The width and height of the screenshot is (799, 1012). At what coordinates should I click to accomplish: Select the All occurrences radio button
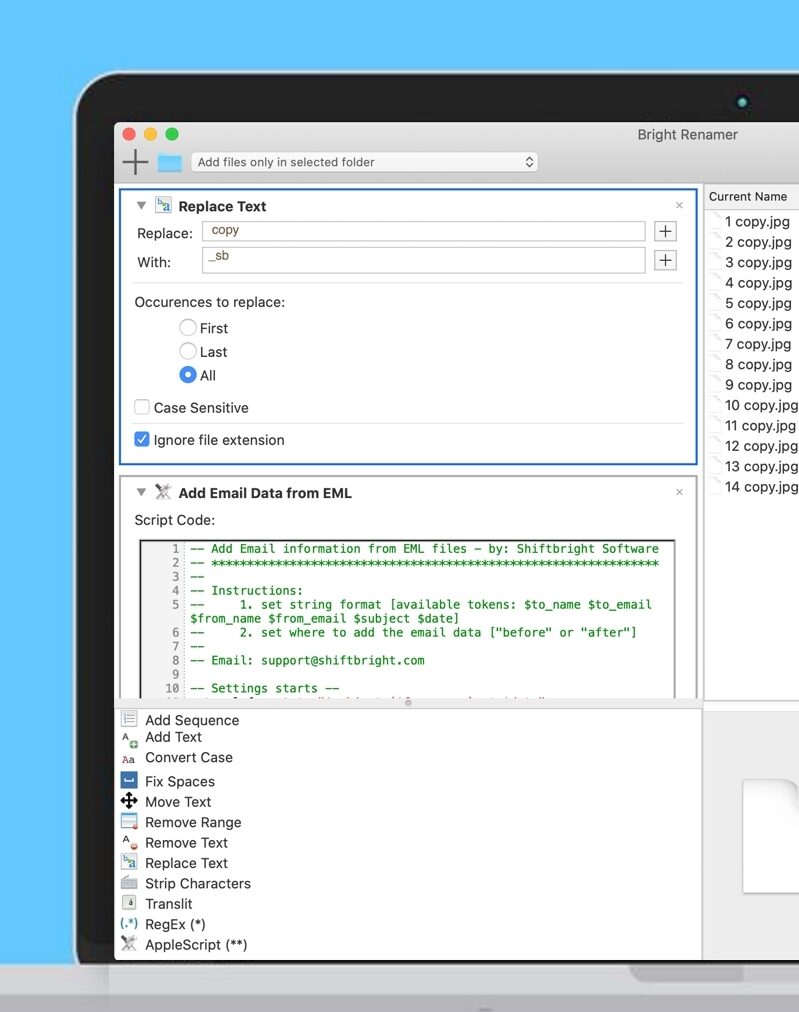(x=188, y=375)
